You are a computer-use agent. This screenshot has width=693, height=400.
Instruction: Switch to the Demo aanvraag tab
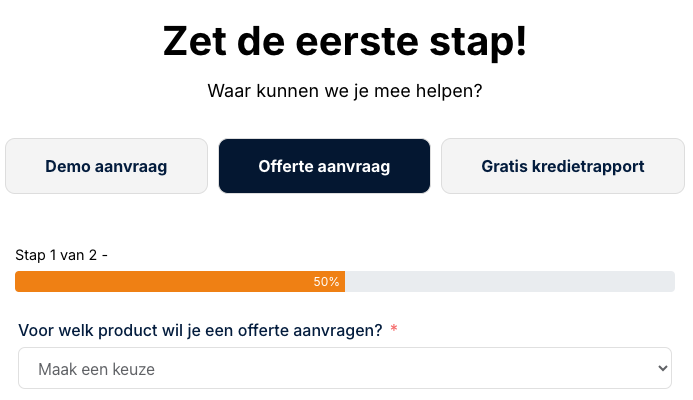[x=106, y=166]
